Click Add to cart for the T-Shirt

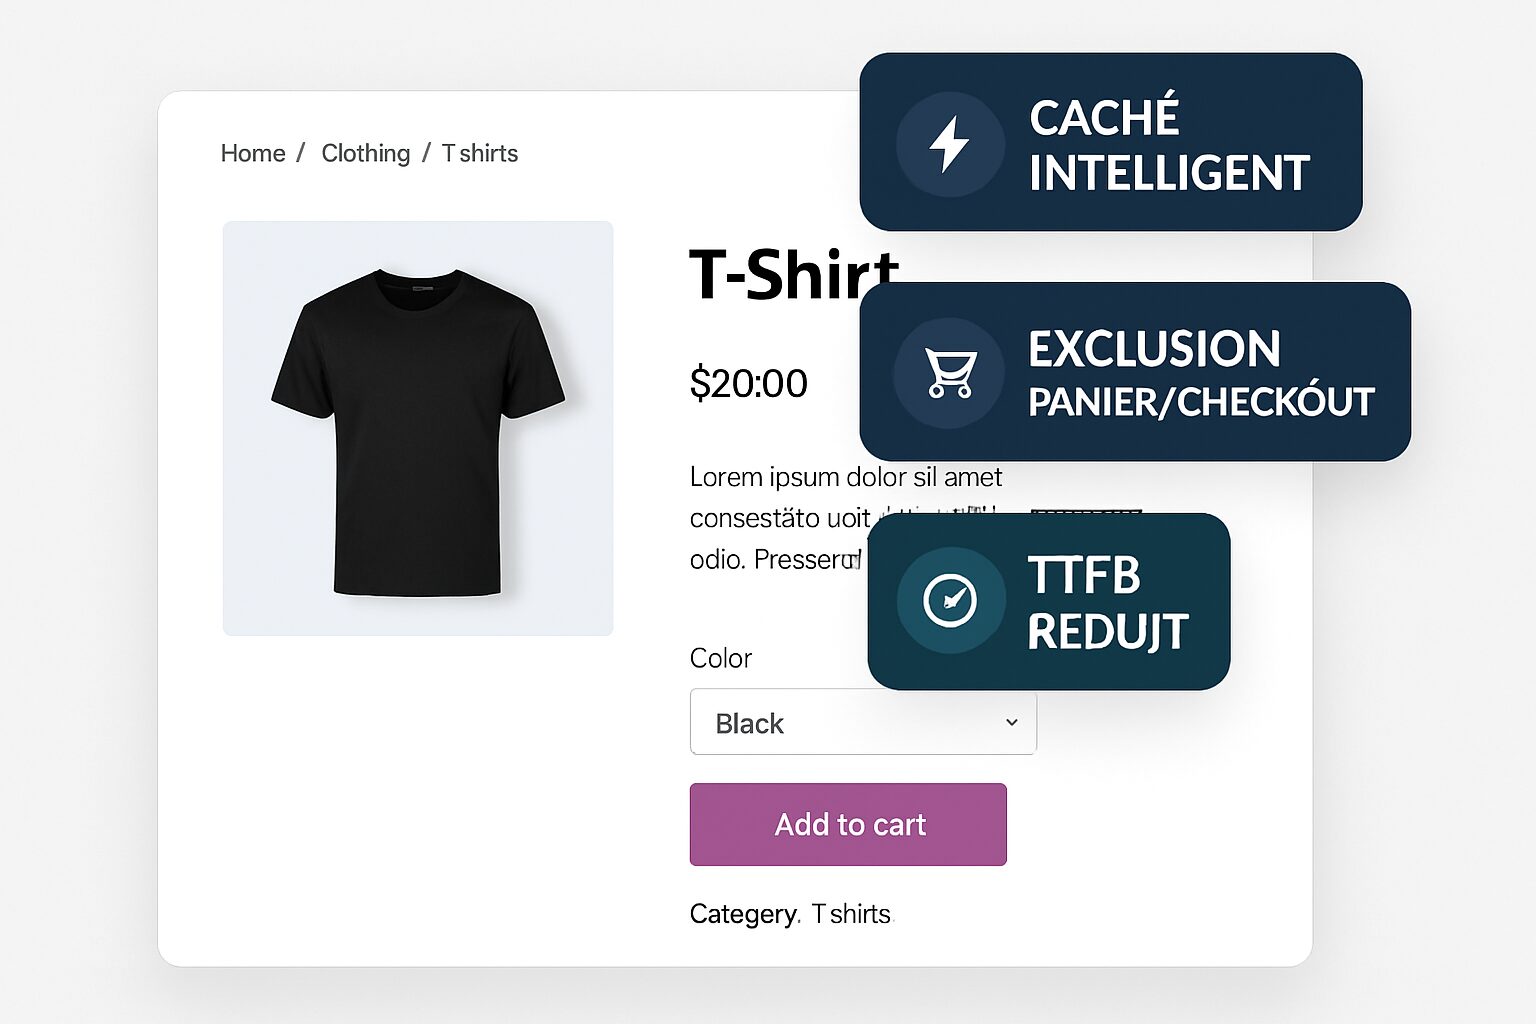click(x=848, y=824)
